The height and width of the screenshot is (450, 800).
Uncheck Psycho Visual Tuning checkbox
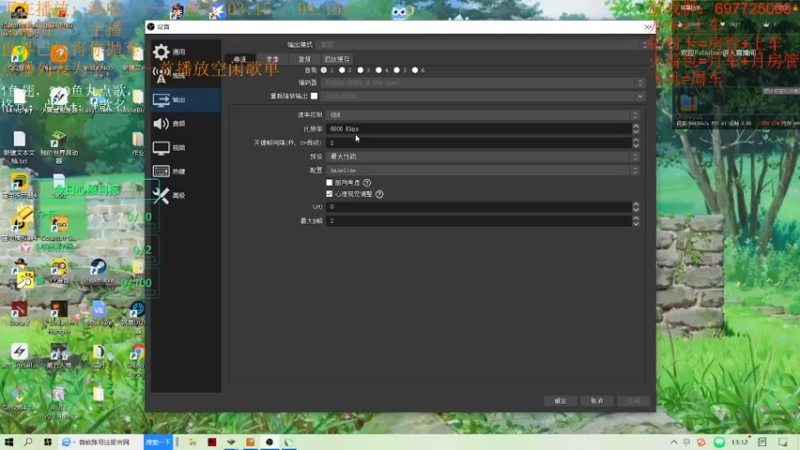click(329, 194)
